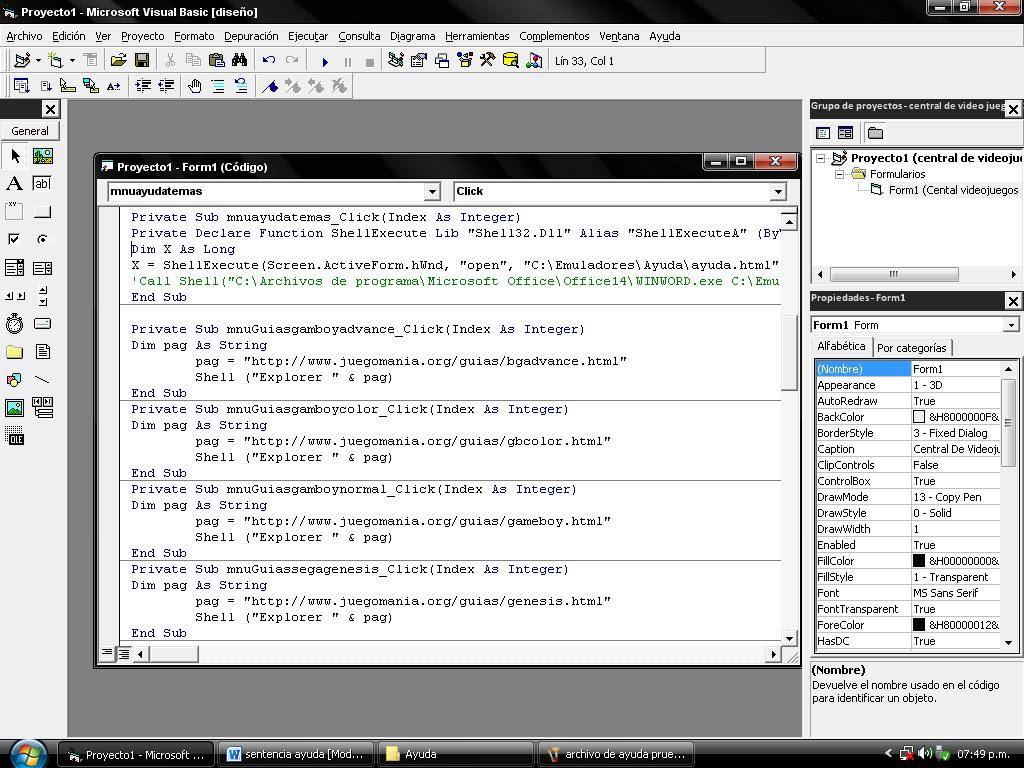Click the FillColor color swatch
Image resolution: width=1024 pixels, height=768 pixels.
pos(919,561)
